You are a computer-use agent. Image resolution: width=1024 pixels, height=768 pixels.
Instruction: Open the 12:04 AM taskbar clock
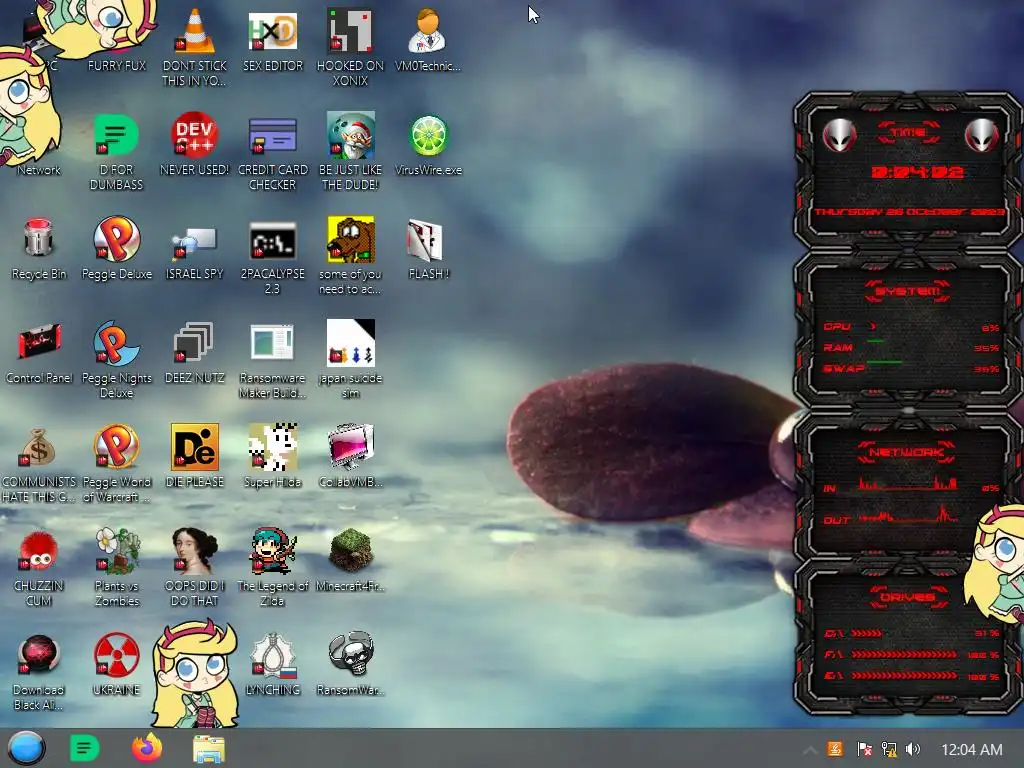972,750
